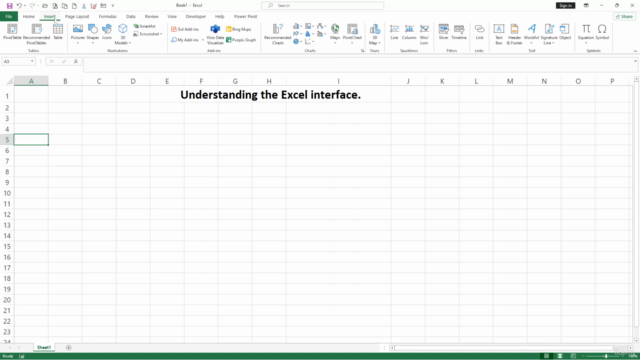Select the Sheet1 tab

44,347
